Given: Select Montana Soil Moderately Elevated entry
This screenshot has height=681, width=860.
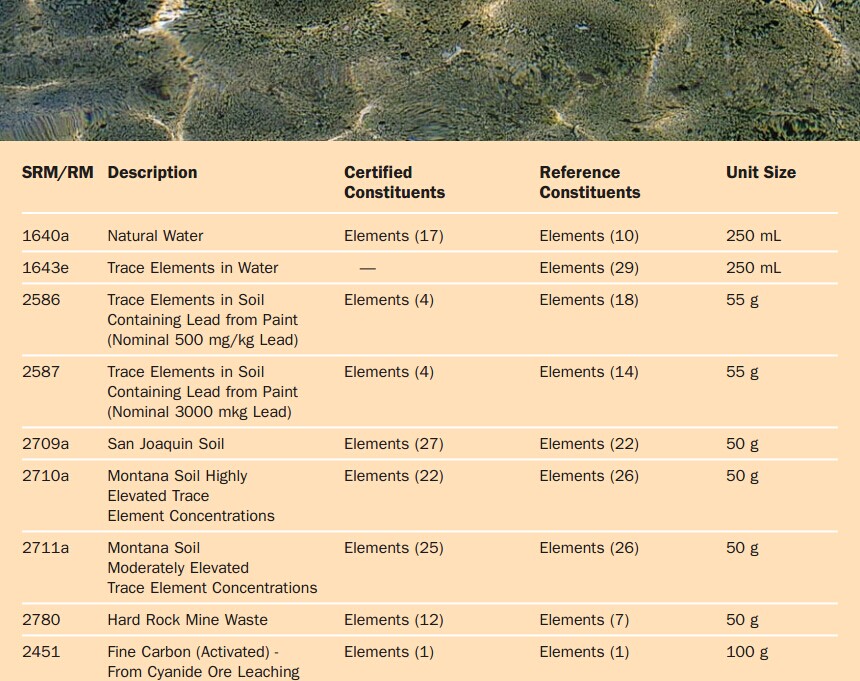Looking at the screenshot, I should [212, 568].
